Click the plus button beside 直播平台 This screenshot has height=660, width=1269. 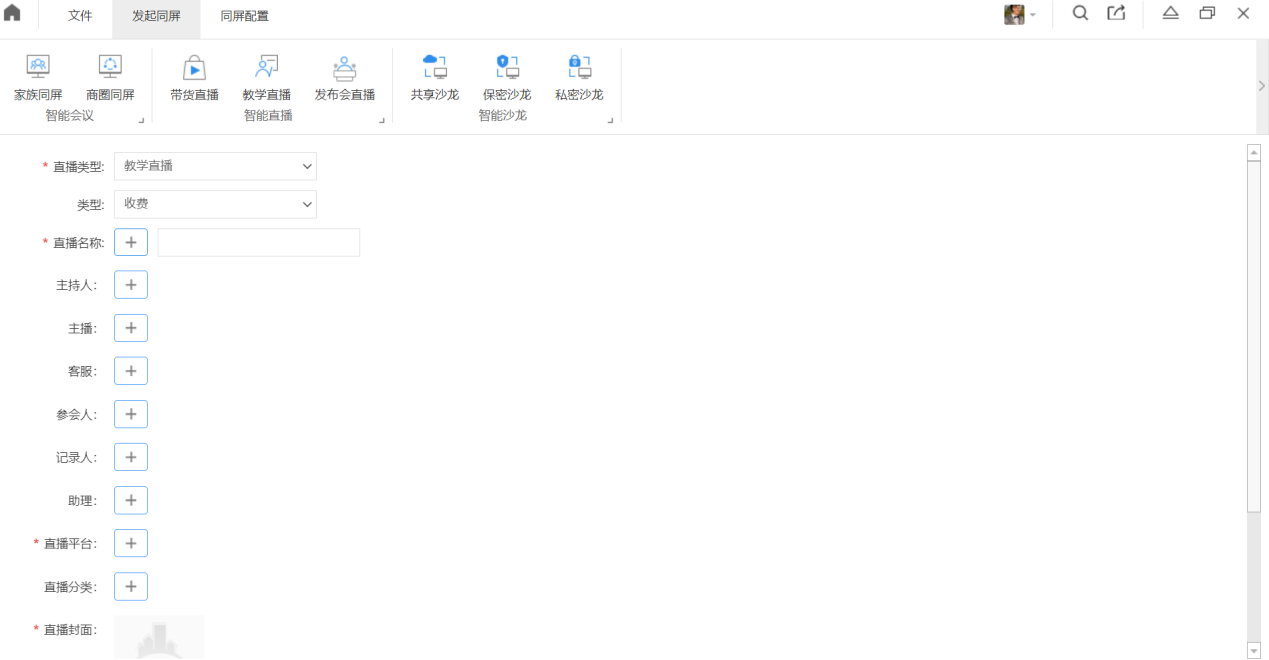131,543
